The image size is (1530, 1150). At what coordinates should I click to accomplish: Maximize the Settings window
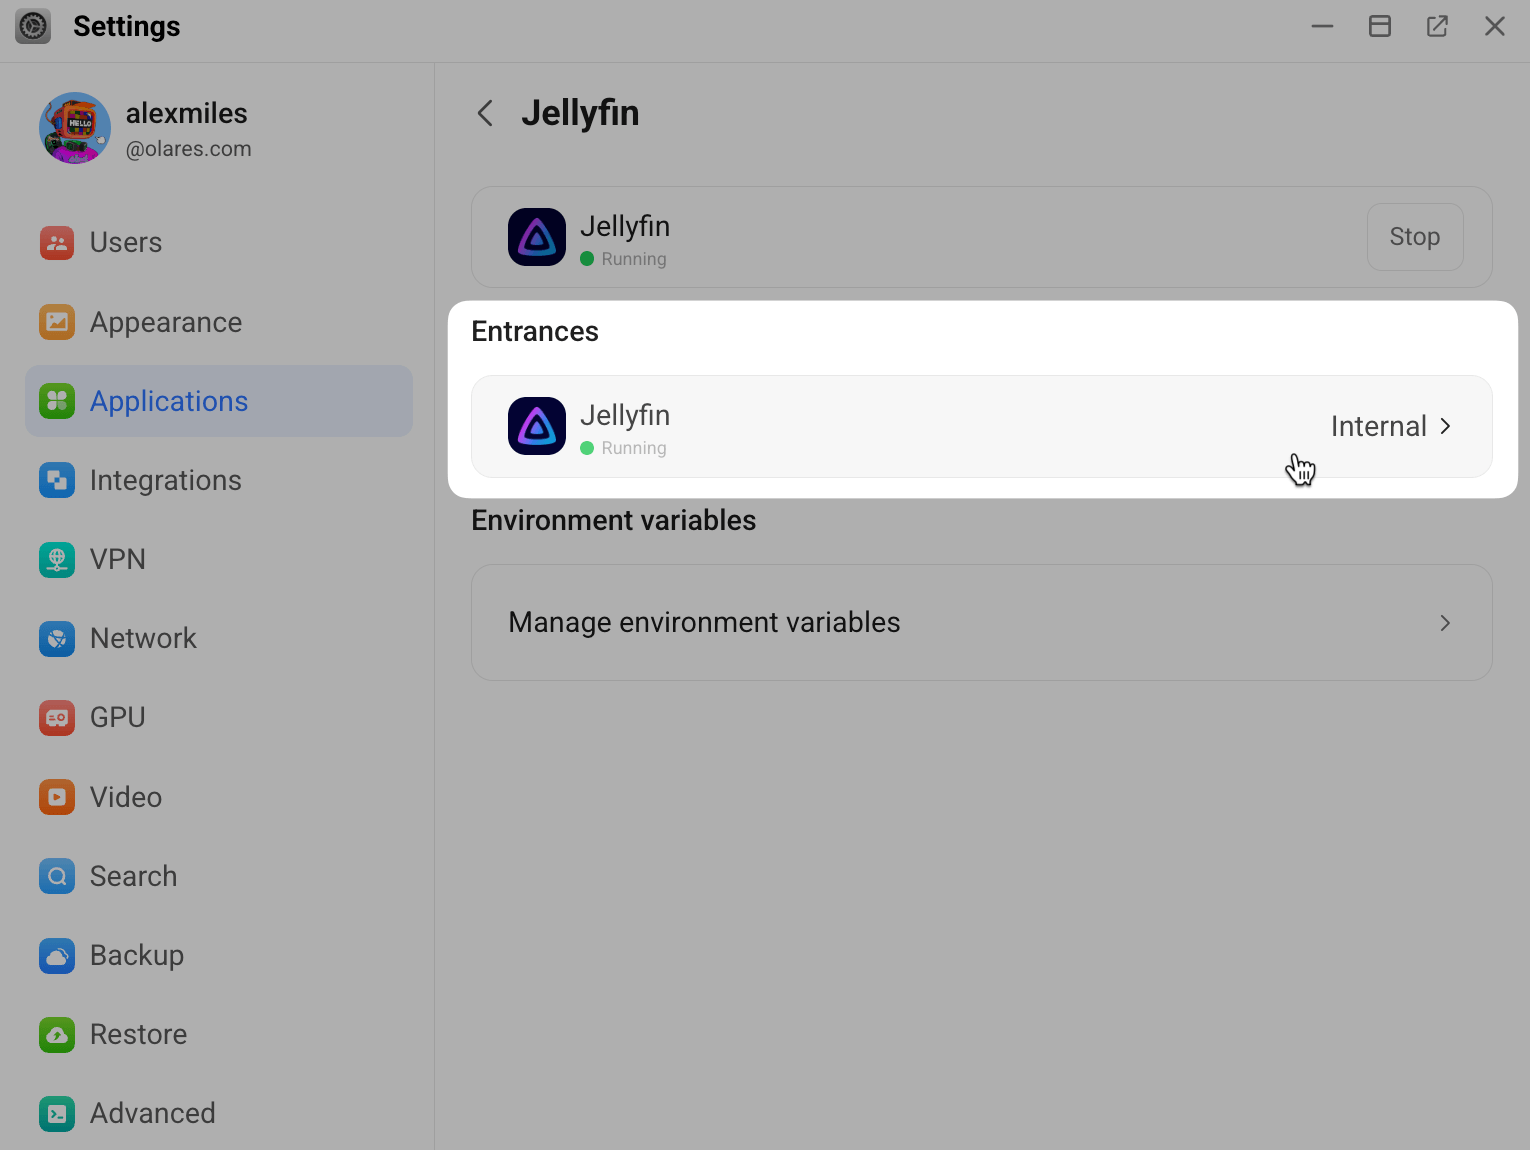(x=1380, y=26)
